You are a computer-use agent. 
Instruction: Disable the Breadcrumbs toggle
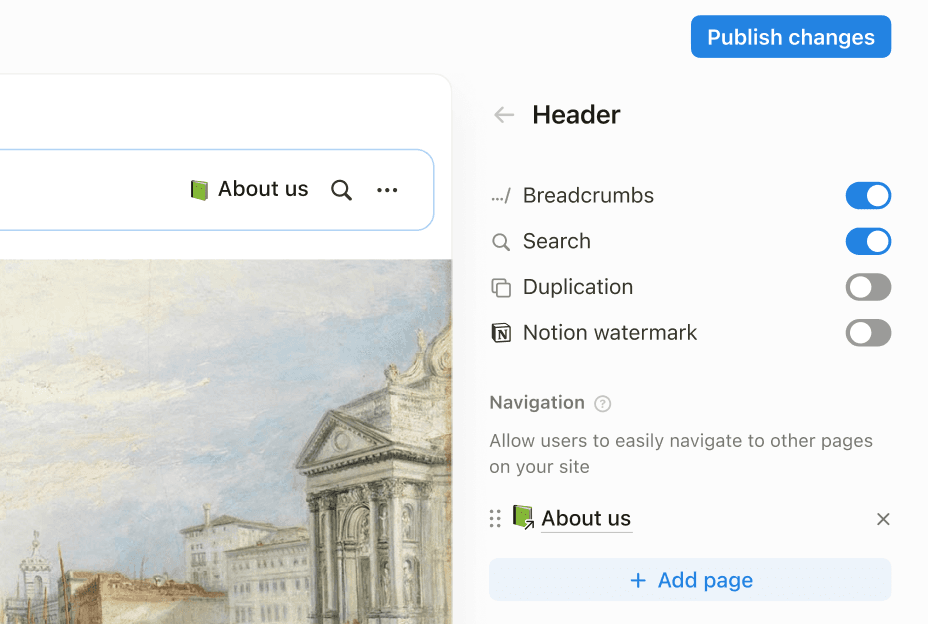click(x=868, y=196)
